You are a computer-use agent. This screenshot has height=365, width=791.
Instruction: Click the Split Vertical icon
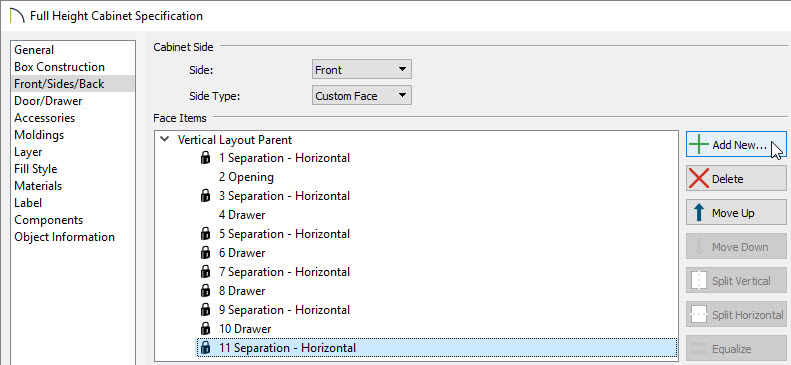699,281
